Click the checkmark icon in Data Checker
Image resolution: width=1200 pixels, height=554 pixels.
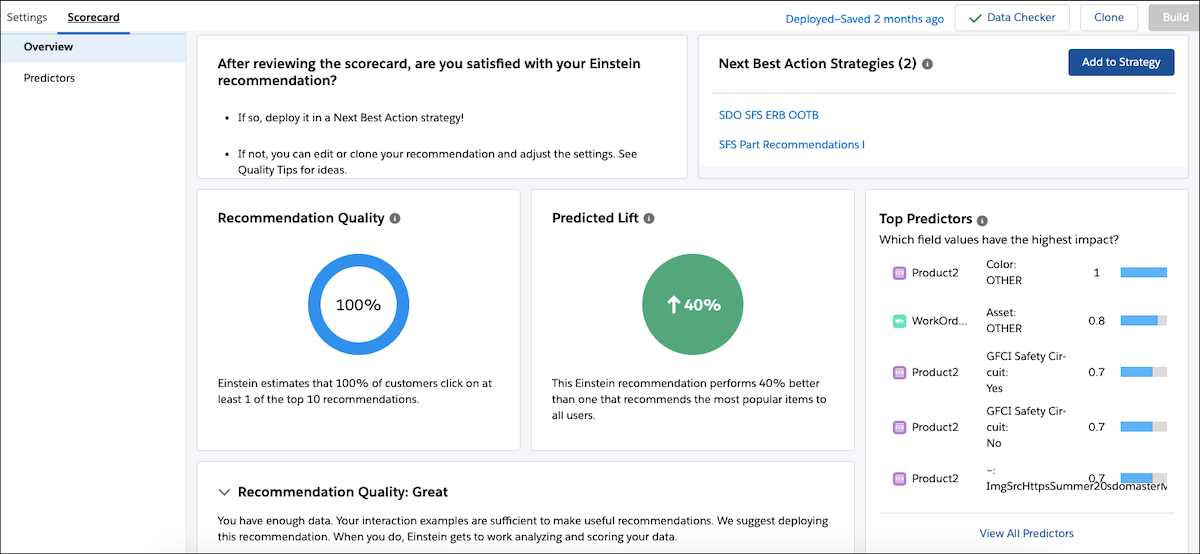pos(975,18)
